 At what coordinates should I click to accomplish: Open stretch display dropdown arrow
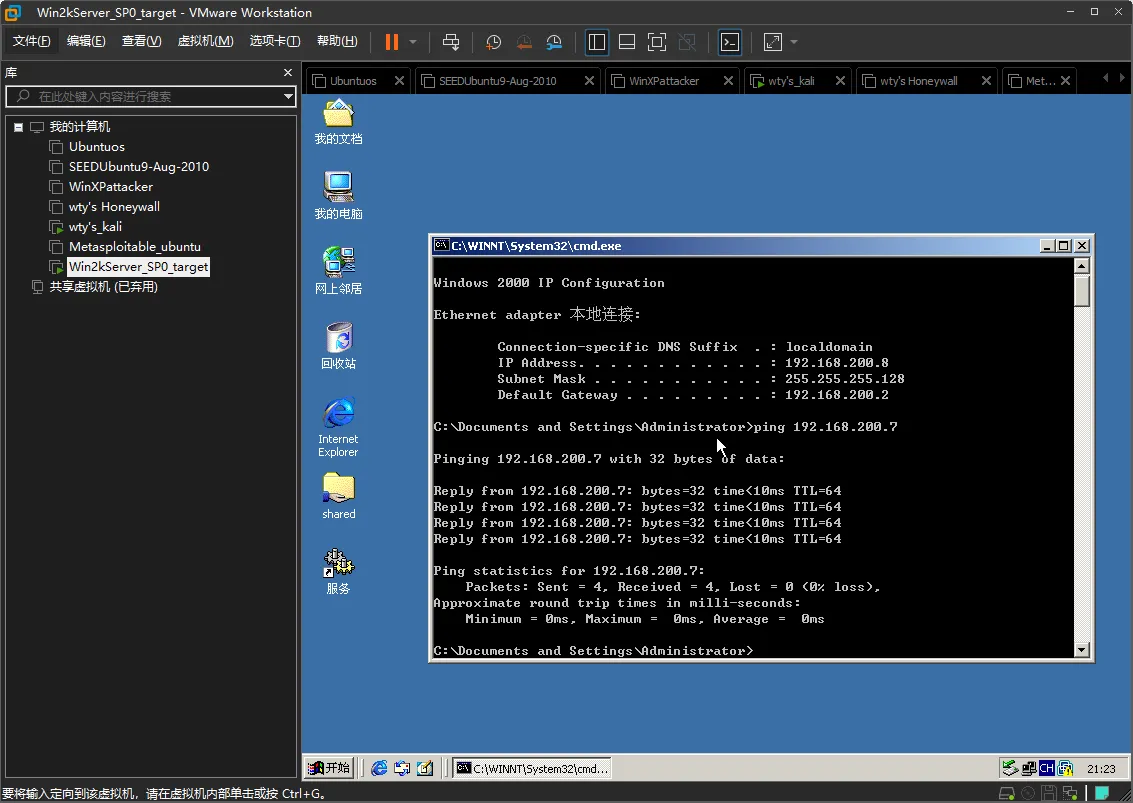point(794,42)
